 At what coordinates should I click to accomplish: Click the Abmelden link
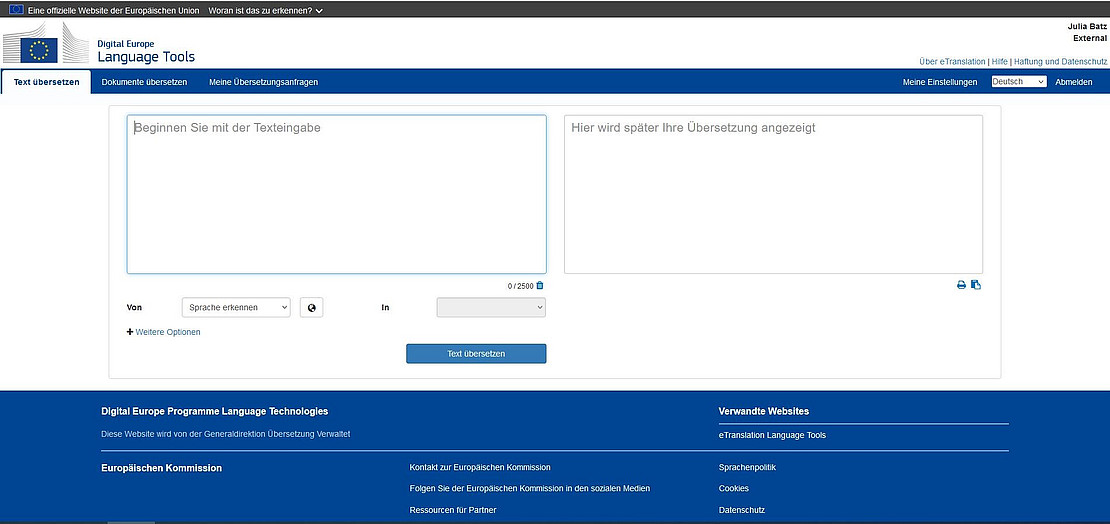(x=1073, y=82)
